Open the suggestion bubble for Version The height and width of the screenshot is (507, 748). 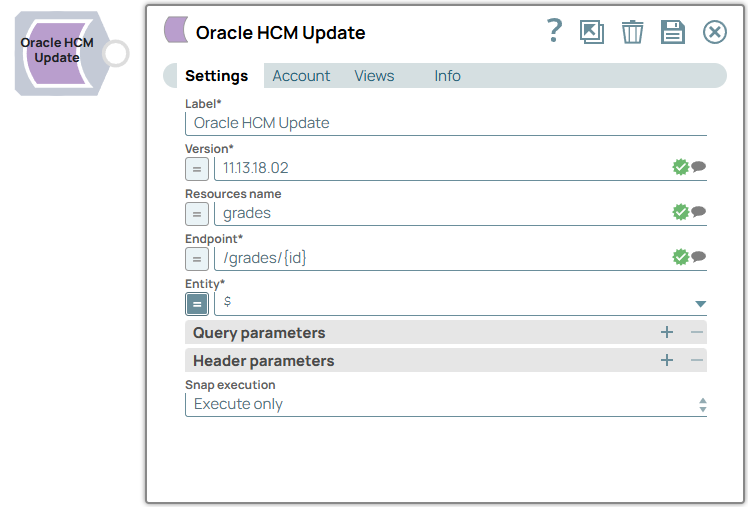(698, 166)
